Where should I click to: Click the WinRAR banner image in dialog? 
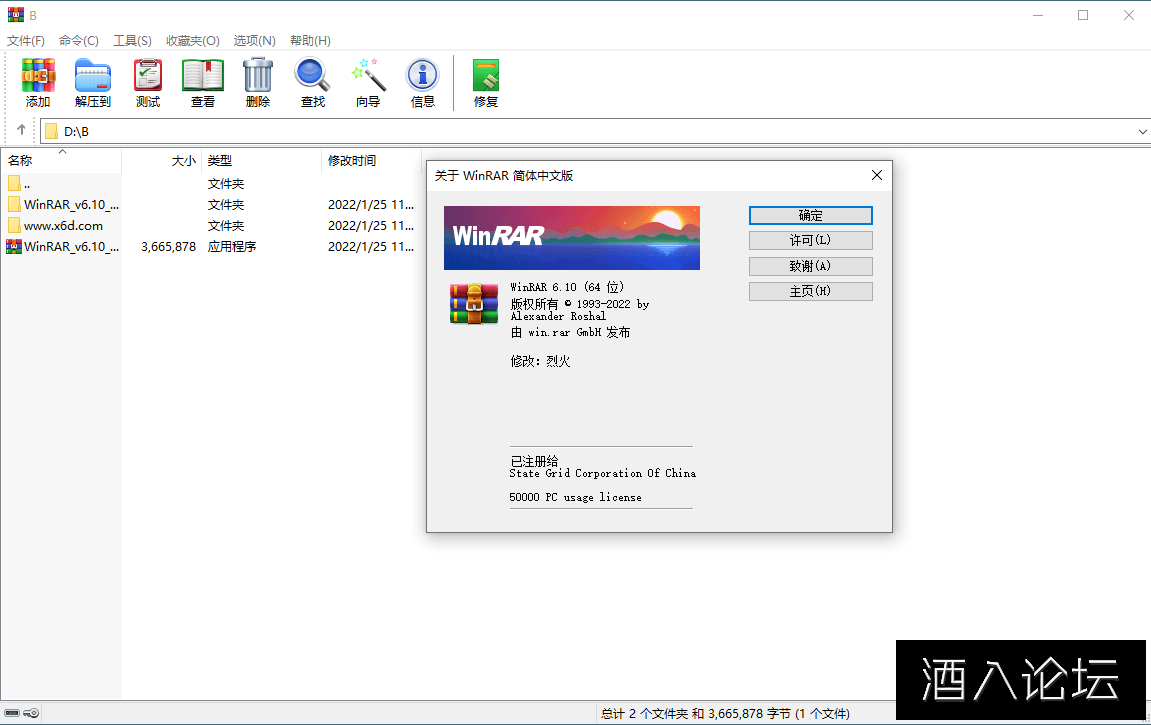tap(572, 238)
